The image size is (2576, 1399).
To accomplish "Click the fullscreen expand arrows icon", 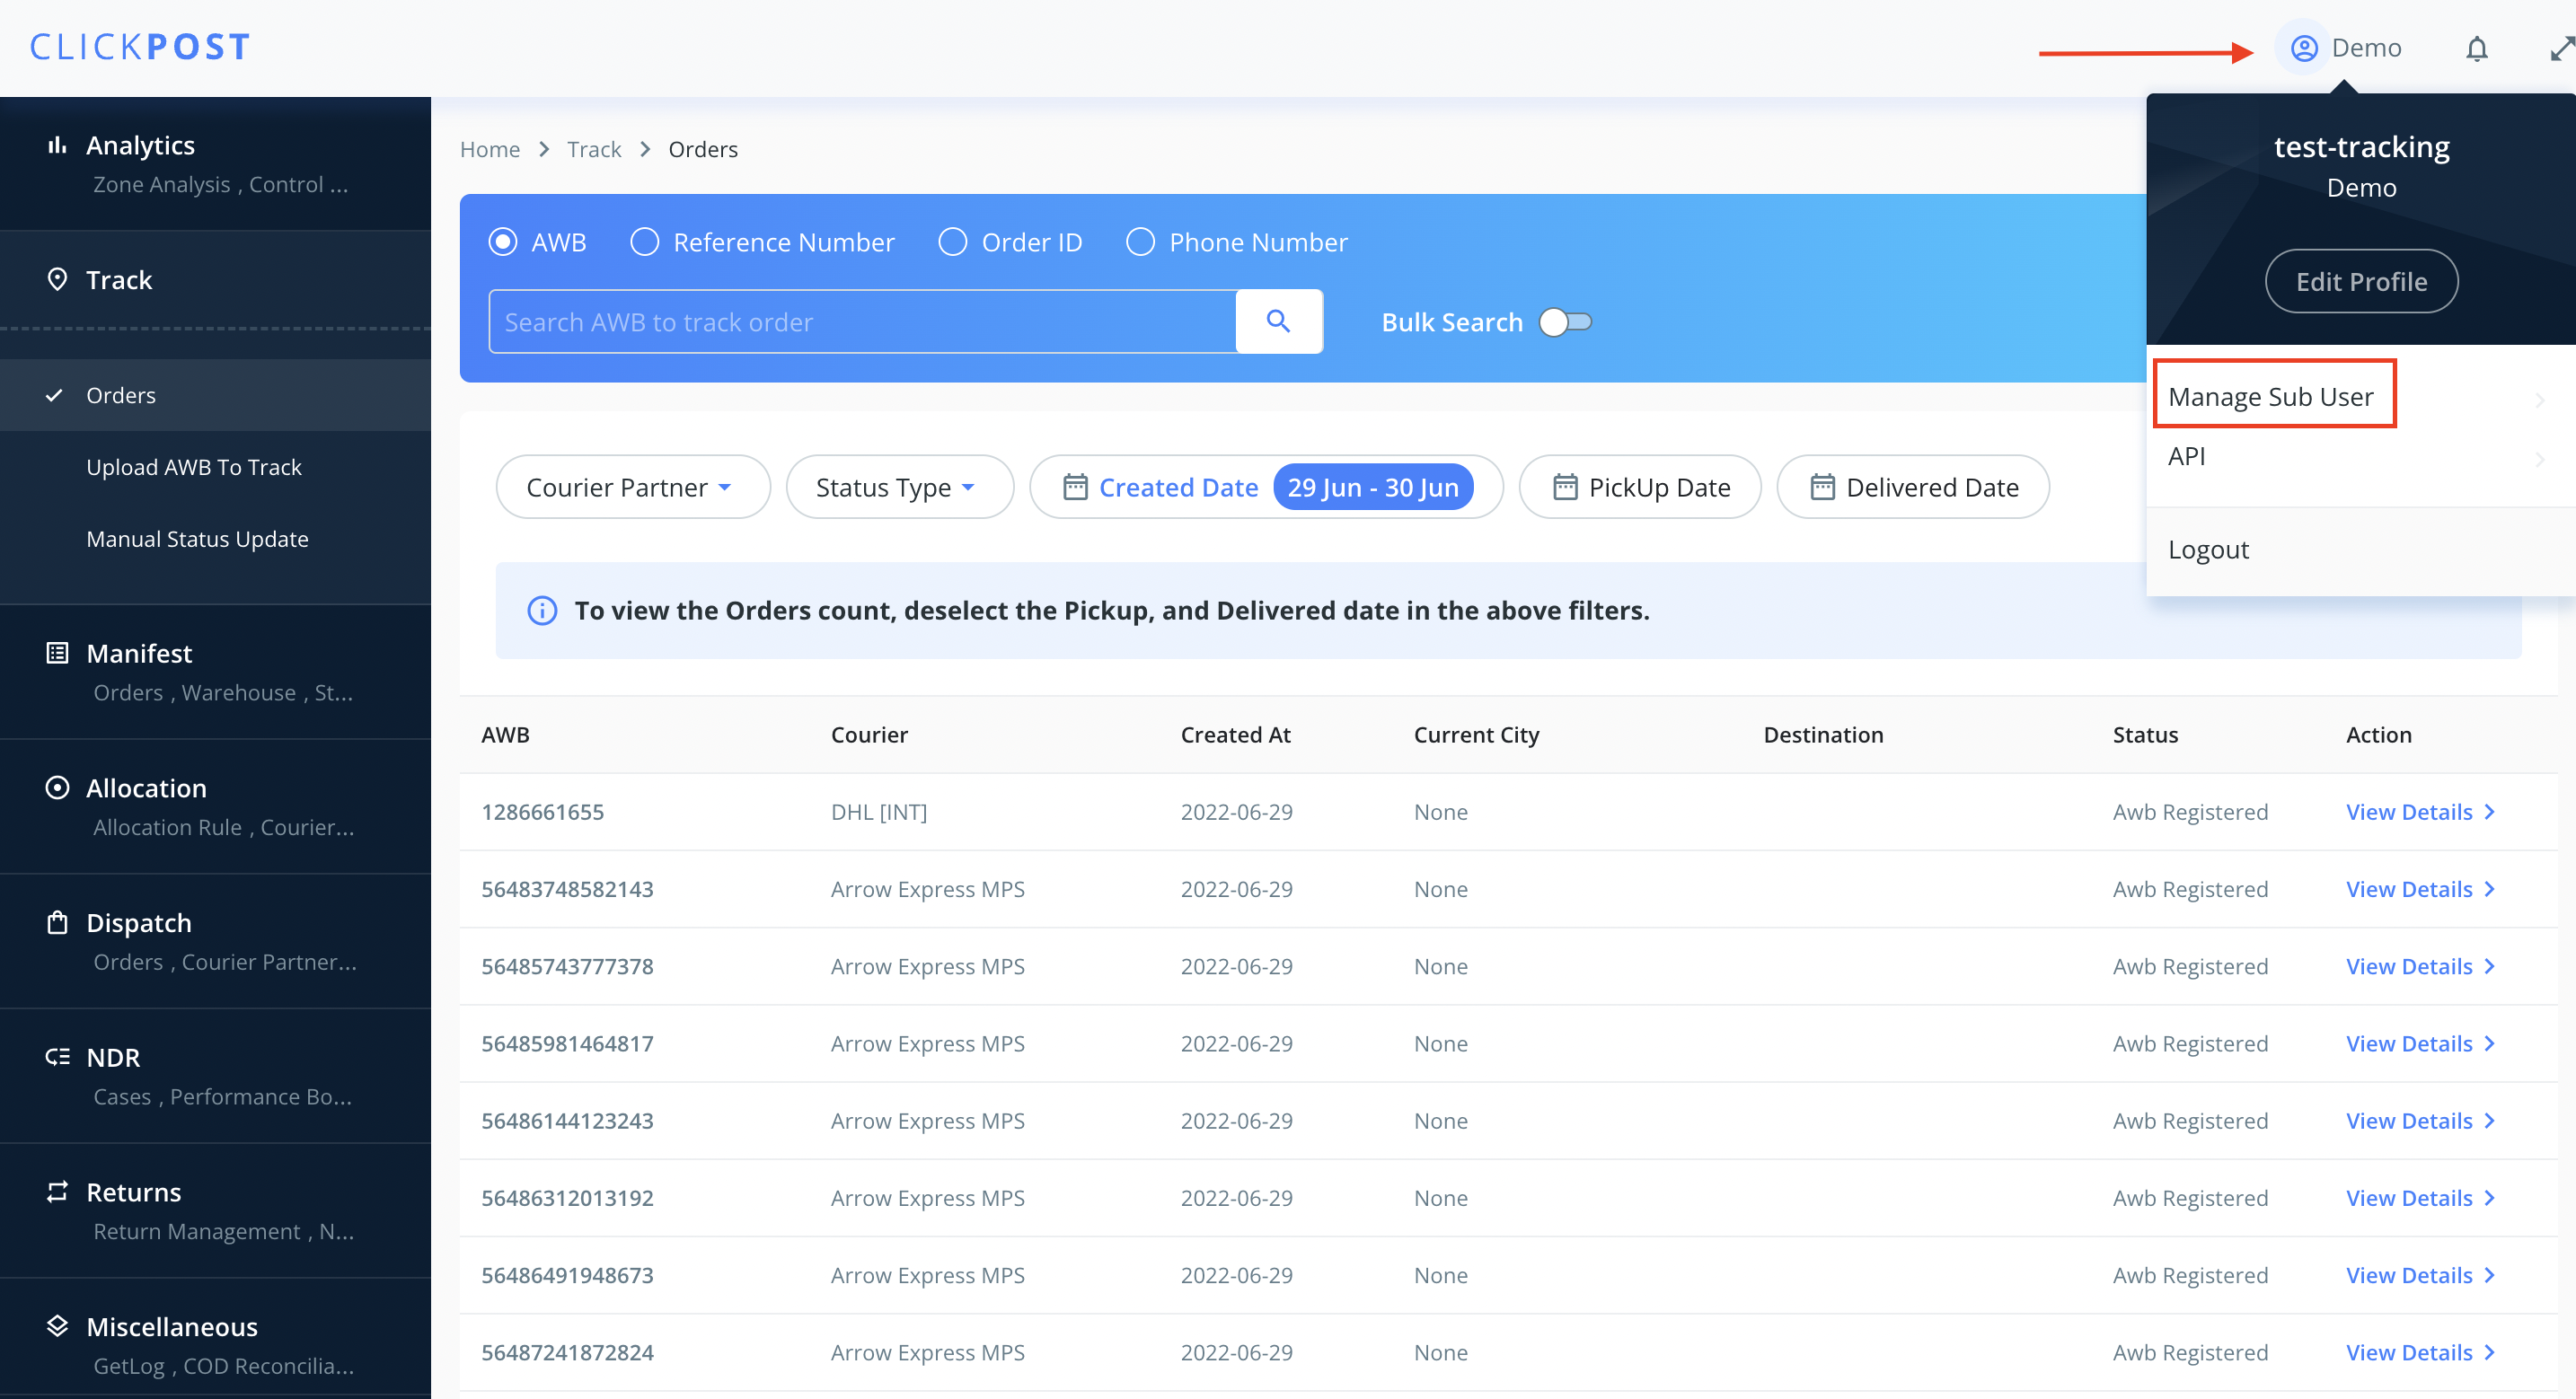I will click(2561, 48).
